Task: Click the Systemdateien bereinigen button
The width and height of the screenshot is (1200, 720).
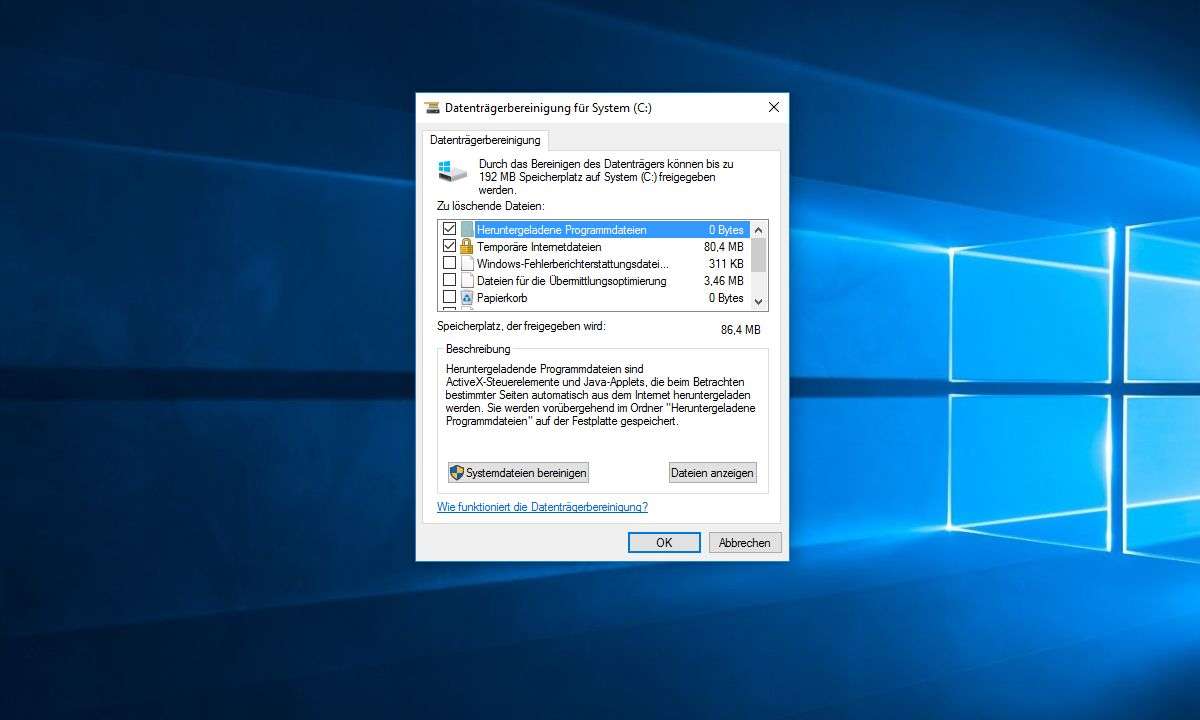Action: click(518, 472)
